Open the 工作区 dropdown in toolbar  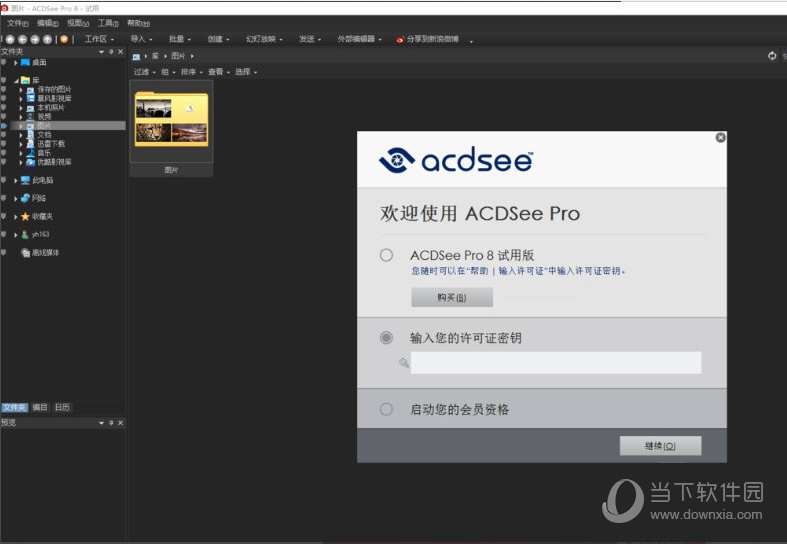(98, 39)
